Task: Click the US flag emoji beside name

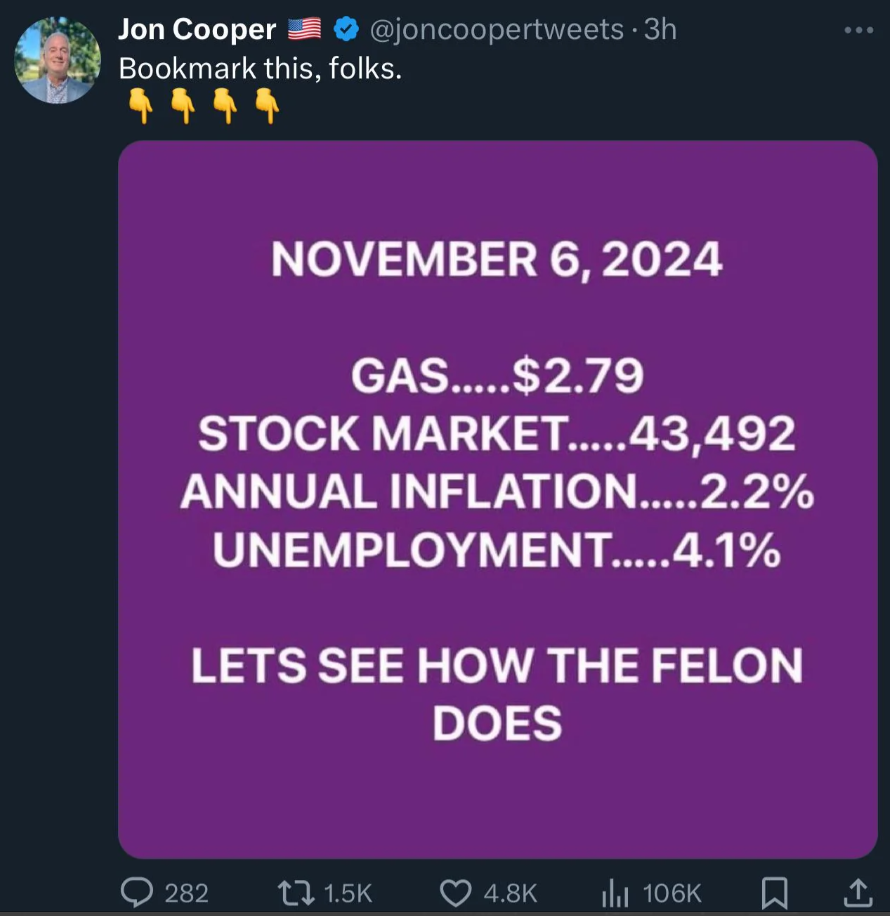Action: tap(304, 30)
